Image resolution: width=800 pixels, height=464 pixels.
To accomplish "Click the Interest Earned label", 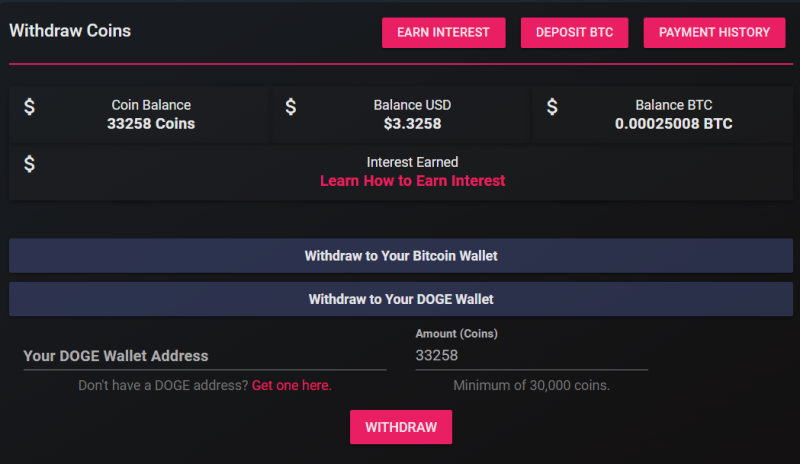I will point(412,162).
